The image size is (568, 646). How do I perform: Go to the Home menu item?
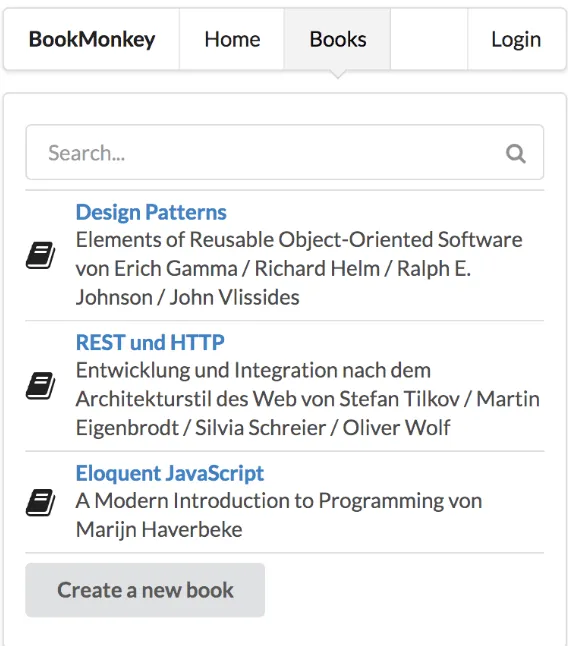click(x=232, y=40)
